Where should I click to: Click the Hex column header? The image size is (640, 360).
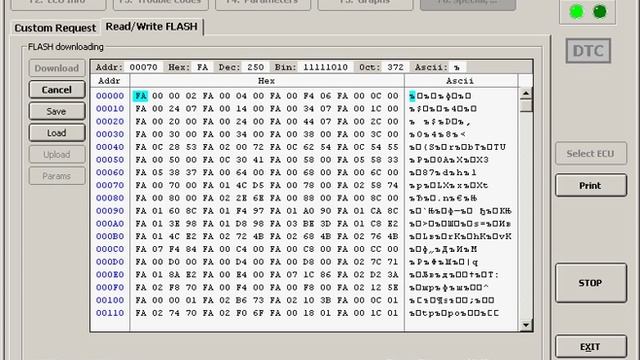coord(267,81)
